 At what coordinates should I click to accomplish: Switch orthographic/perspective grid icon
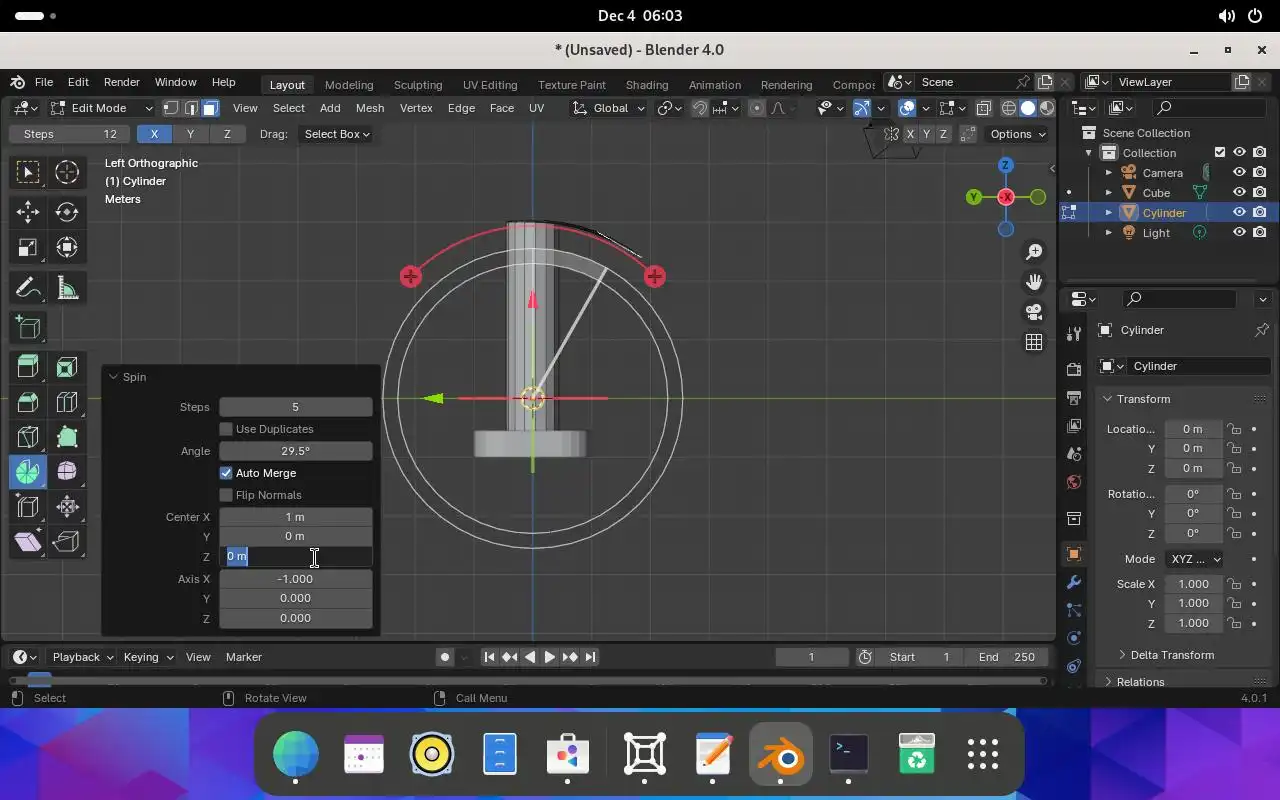1034,342
